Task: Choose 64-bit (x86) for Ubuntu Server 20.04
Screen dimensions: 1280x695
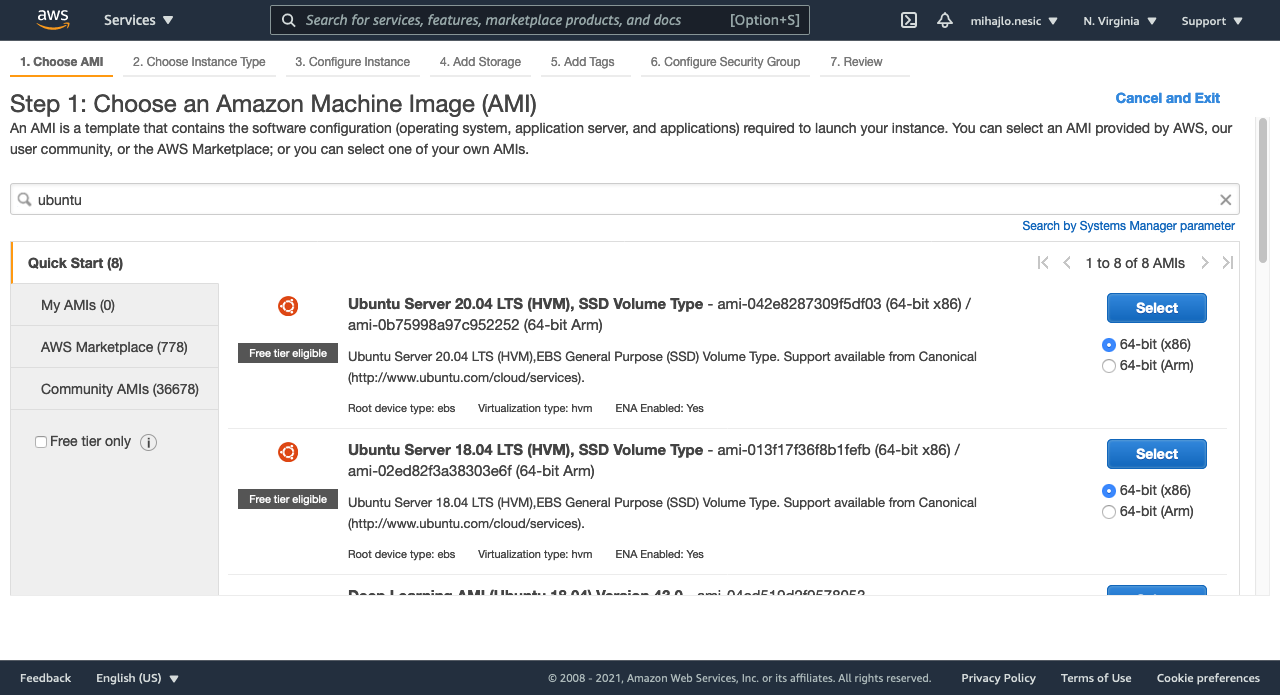Action: tap(1108, 345)
